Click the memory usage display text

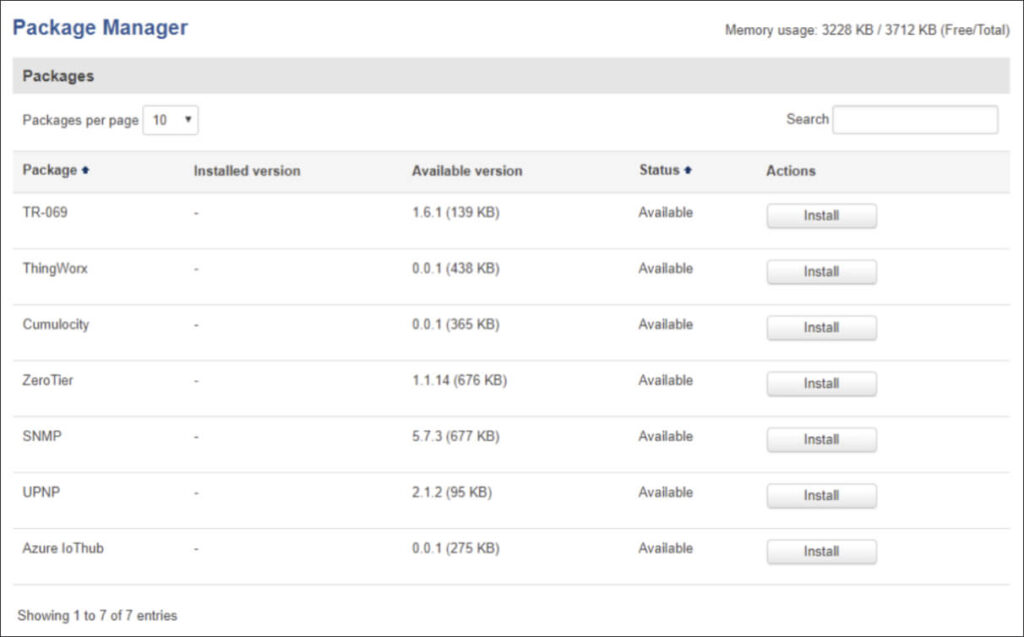click(866, 31)
